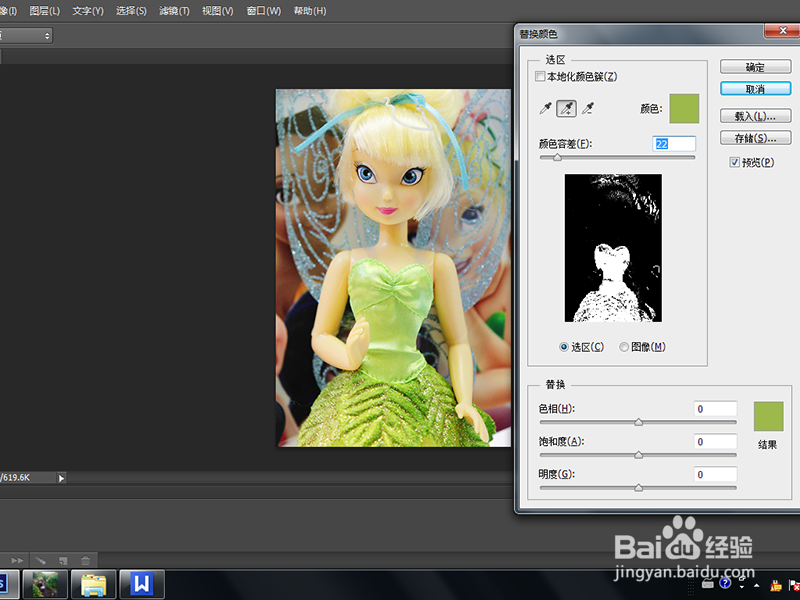Viewport: 800px width, 600px height.
Task: Enable 本地化颜色簇 checkbox
Action: [540, 77]
